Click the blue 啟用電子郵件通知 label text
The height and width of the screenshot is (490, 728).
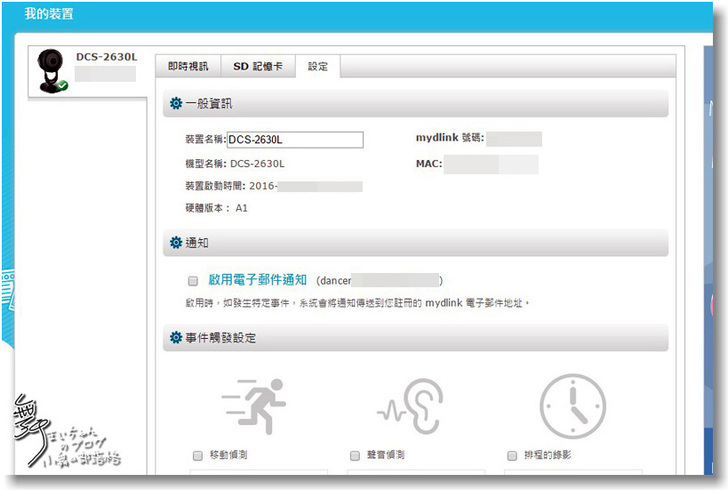coord(258,281)
